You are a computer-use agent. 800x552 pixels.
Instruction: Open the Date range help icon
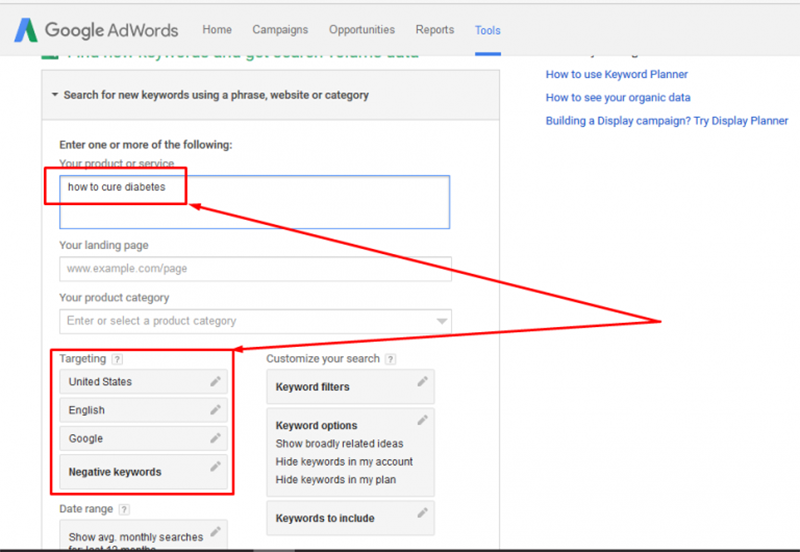pos(124,509)
